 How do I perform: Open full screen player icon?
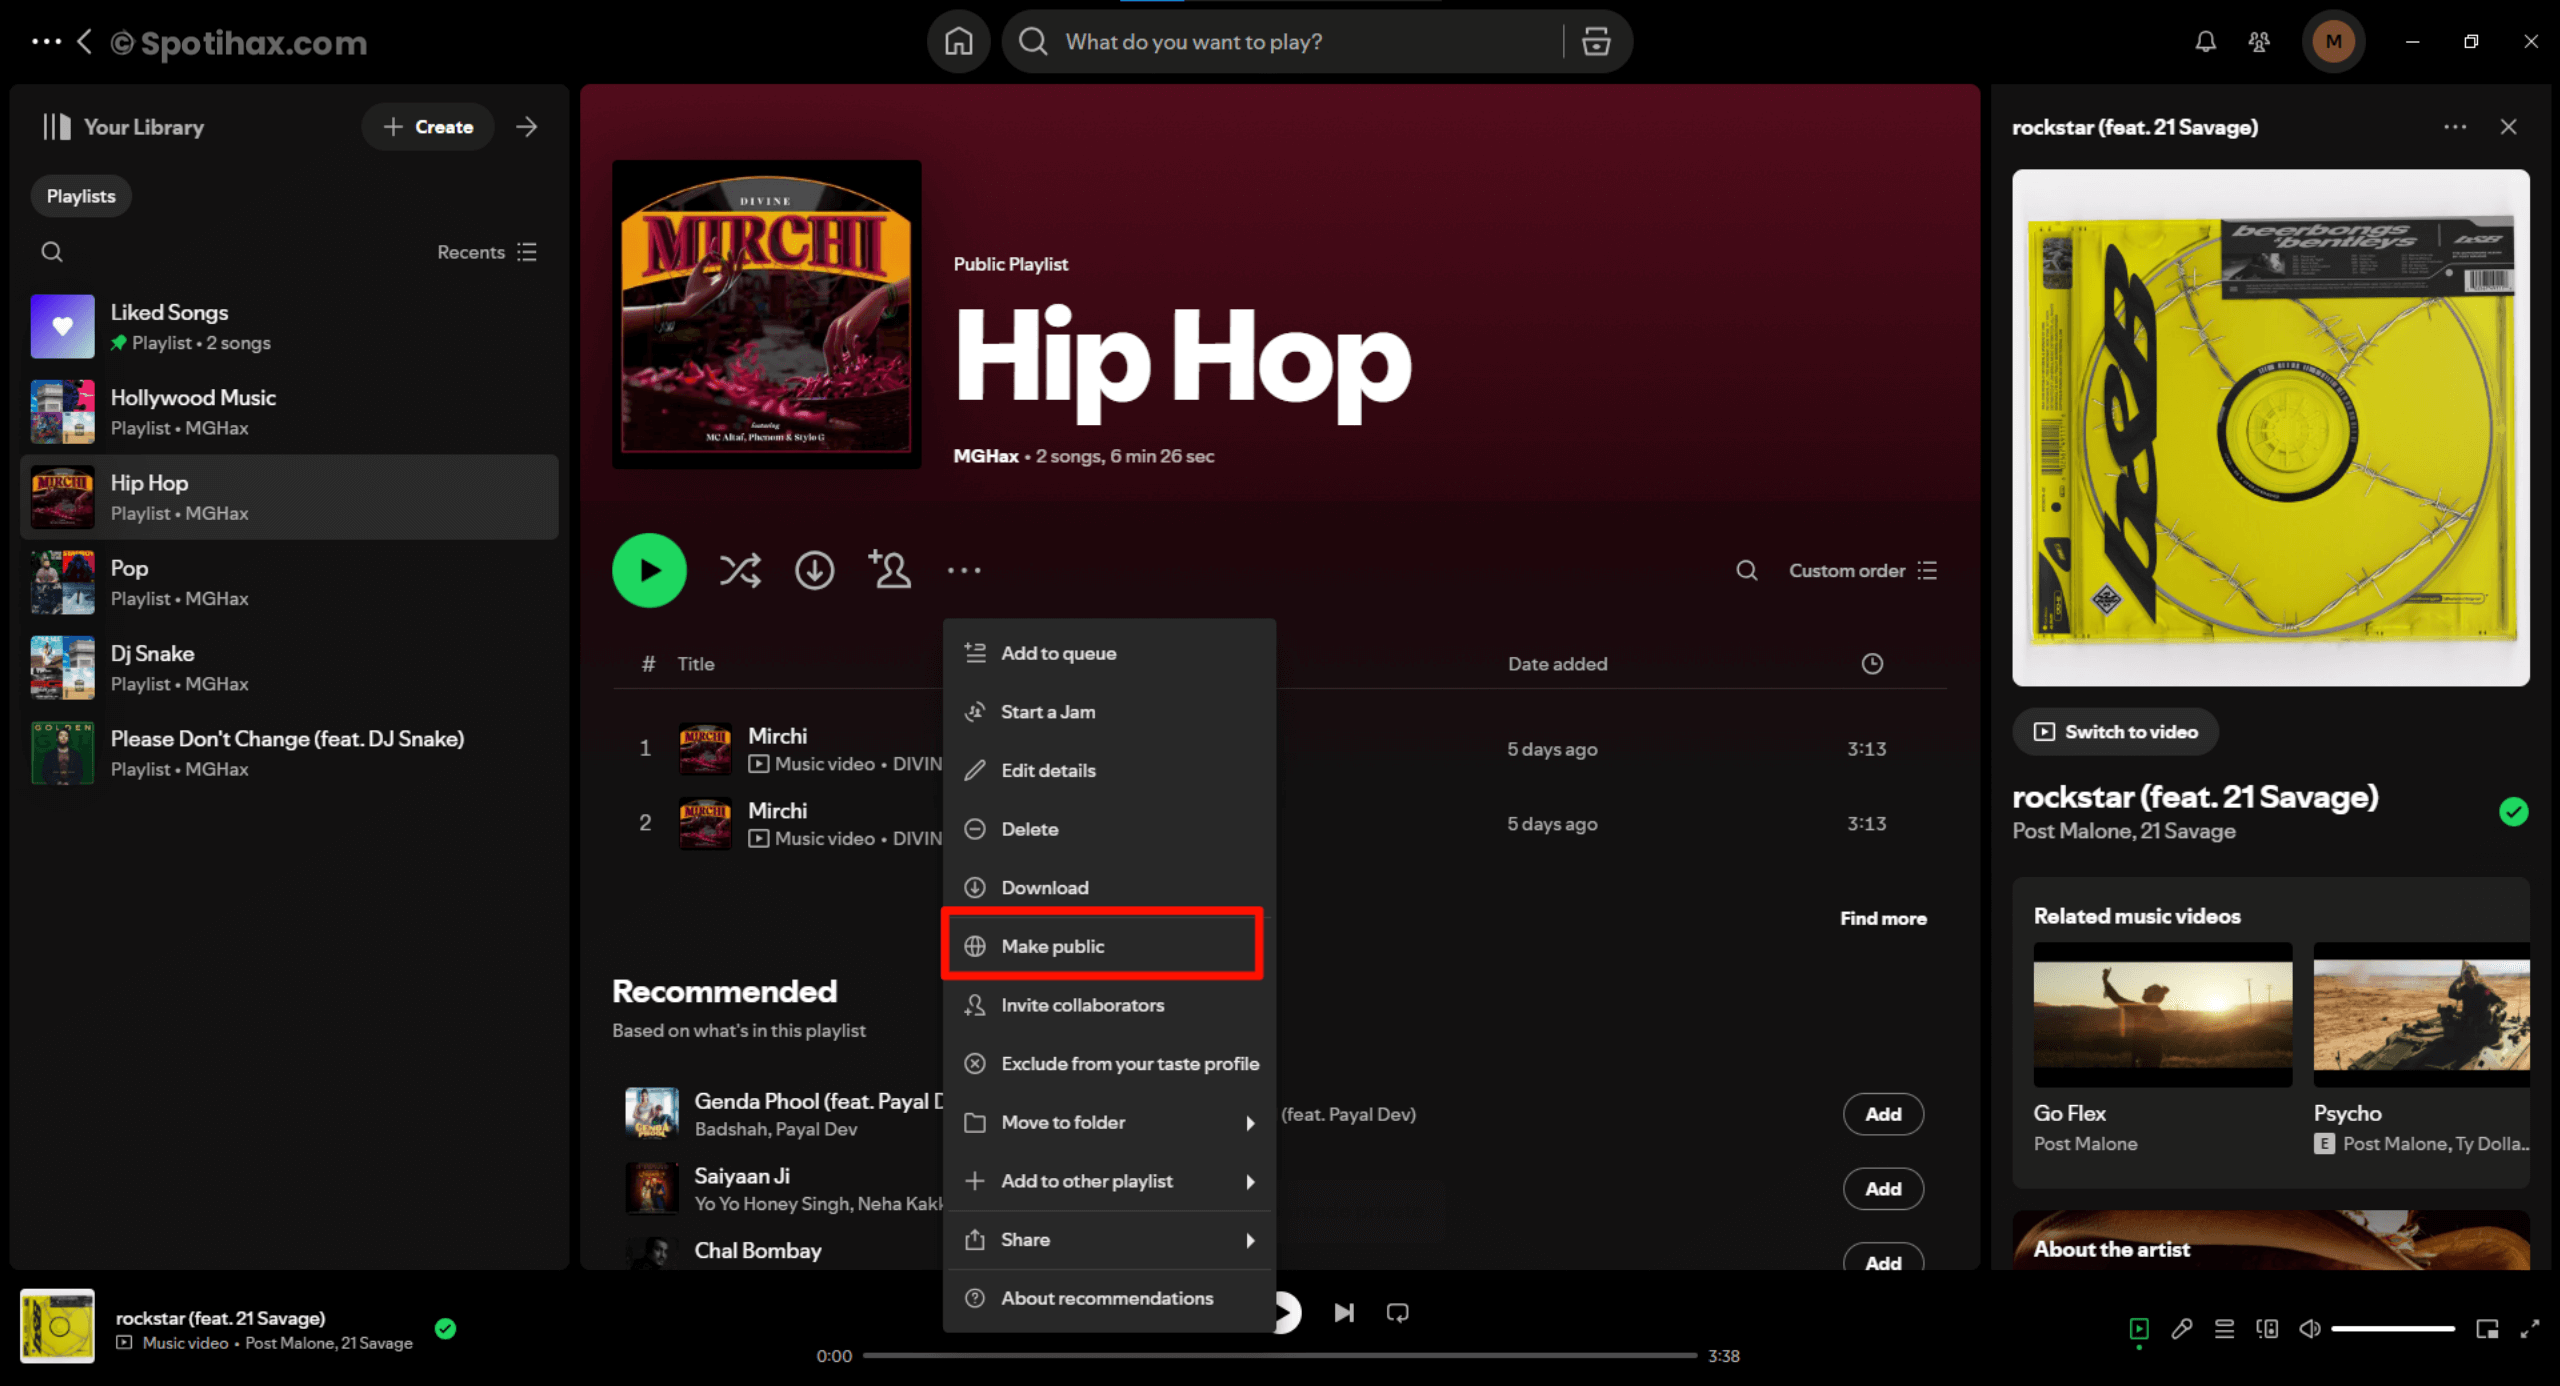pyautogui.click(x=2529, y=1329)
